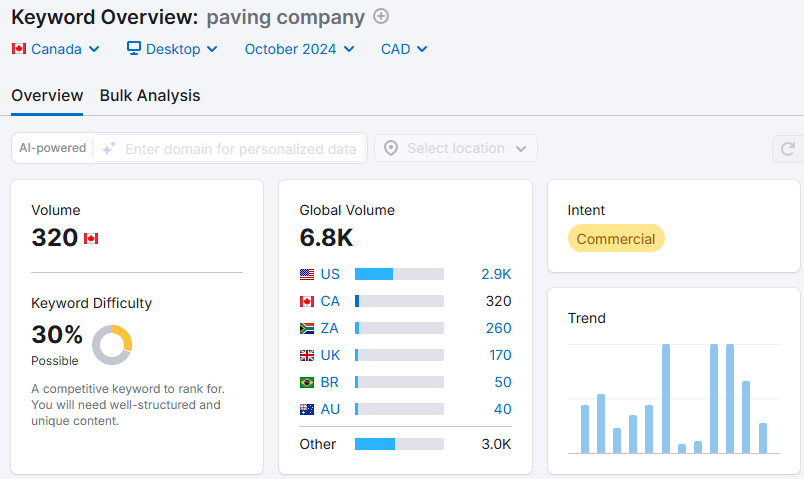
Task: Click the Possible difficulty label
Action: point(54,361)
